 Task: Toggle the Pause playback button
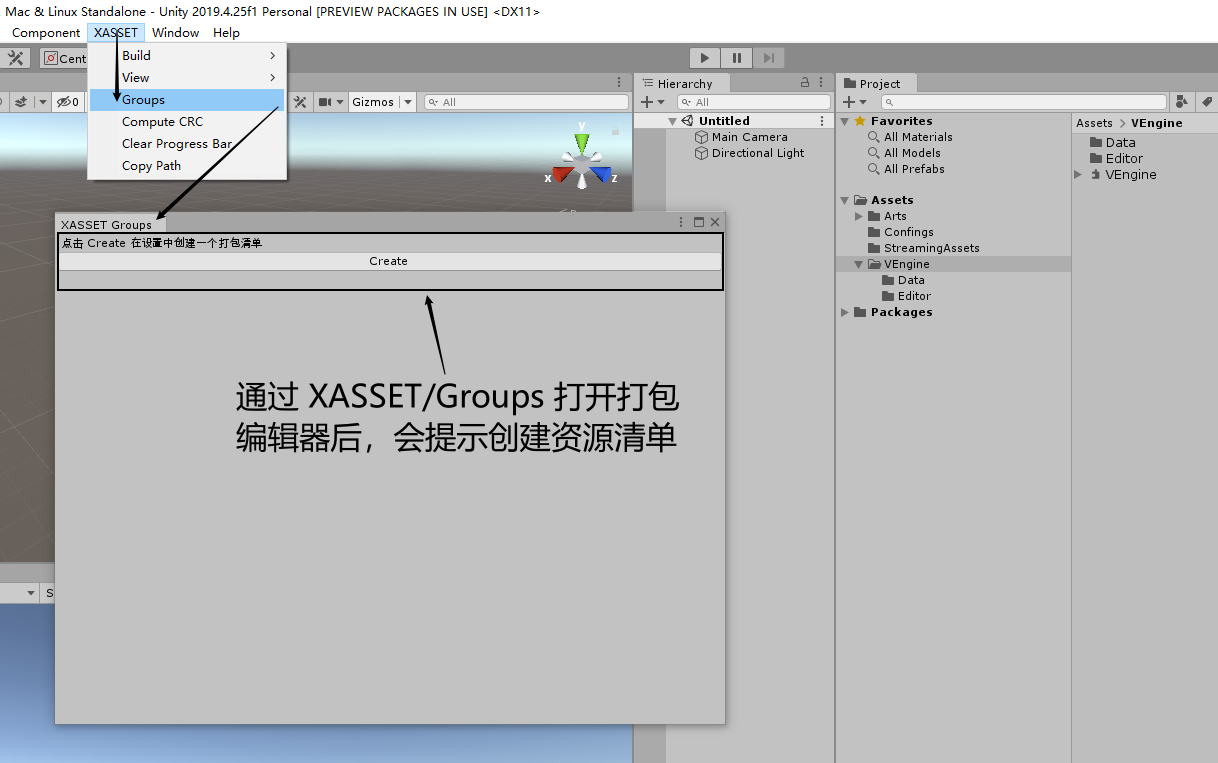click(736, 58)
